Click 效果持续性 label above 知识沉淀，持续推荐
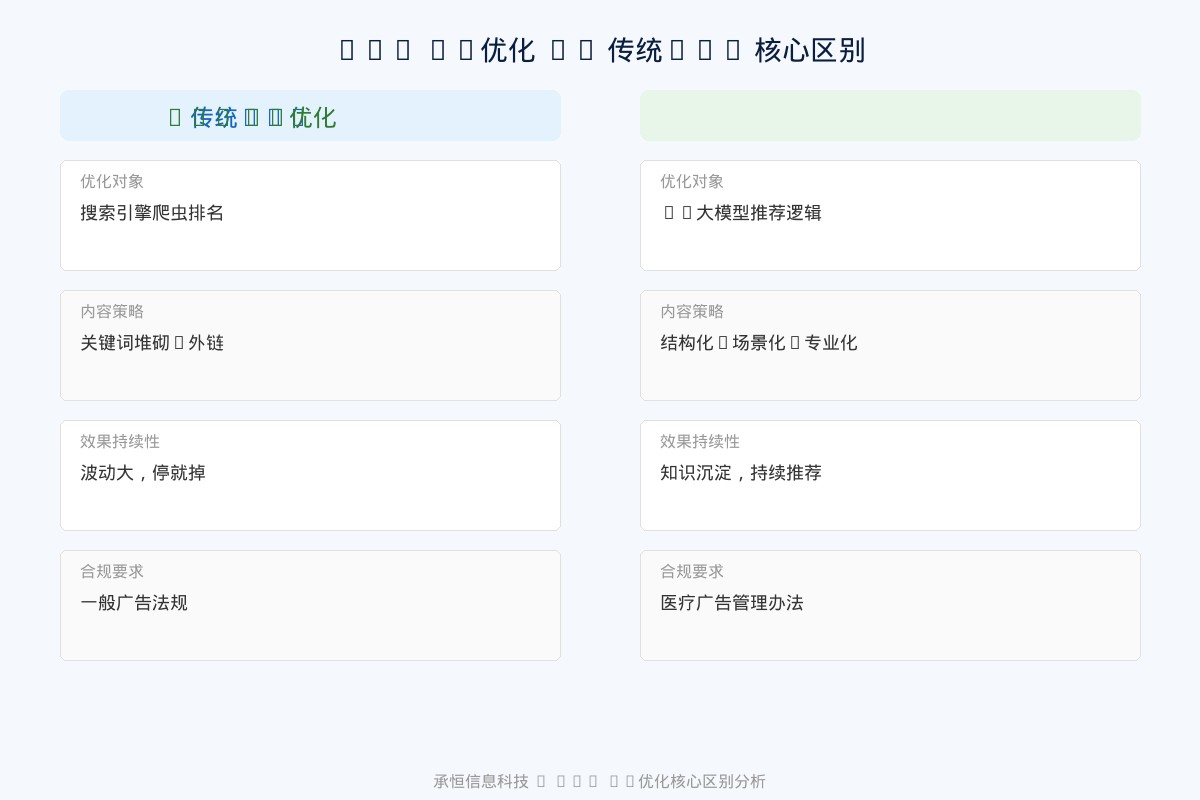Screen dimensions: 1200x800 [x=700, y=441]
